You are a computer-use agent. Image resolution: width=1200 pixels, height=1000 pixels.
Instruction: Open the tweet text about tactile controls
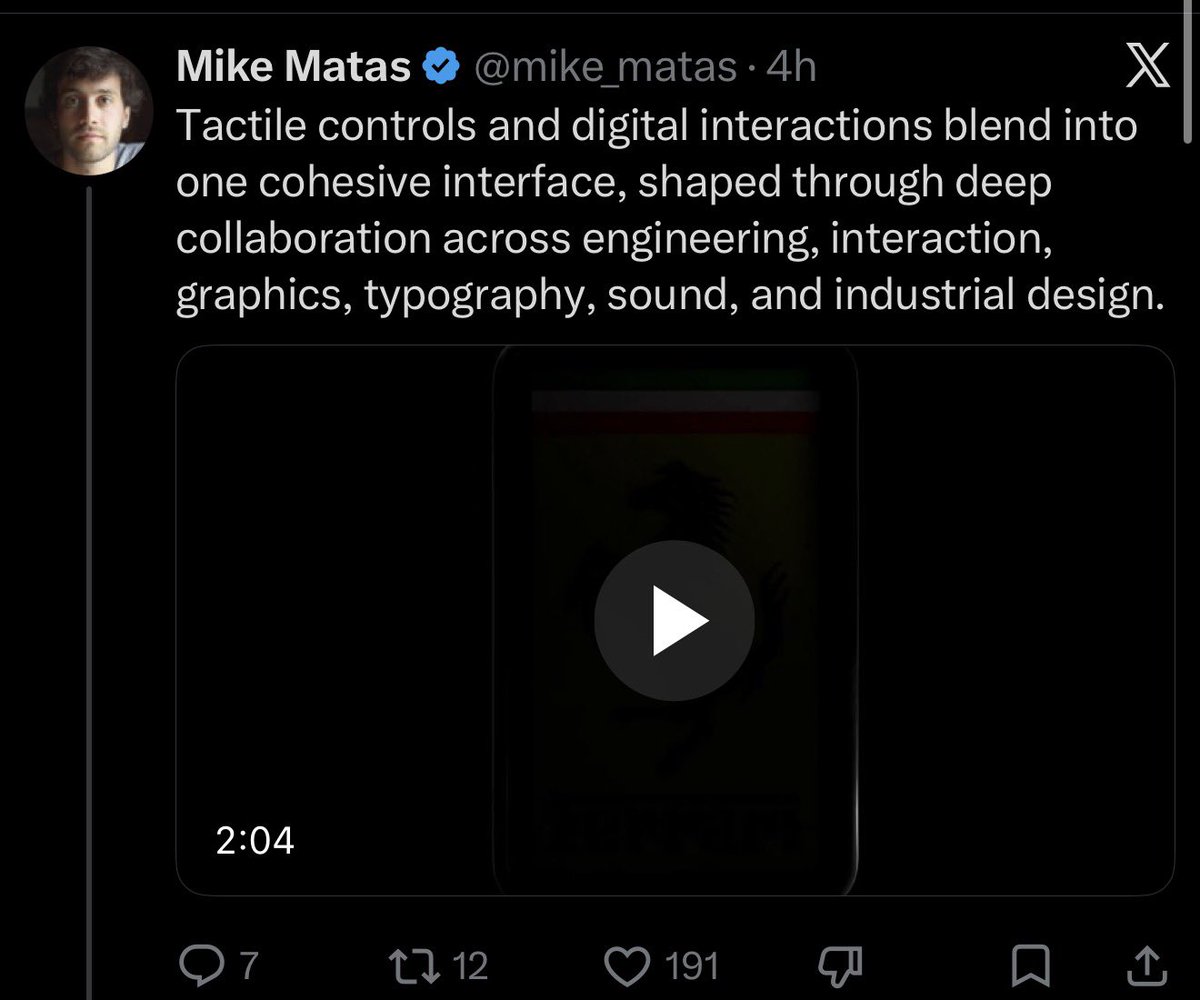coord(670,213)
